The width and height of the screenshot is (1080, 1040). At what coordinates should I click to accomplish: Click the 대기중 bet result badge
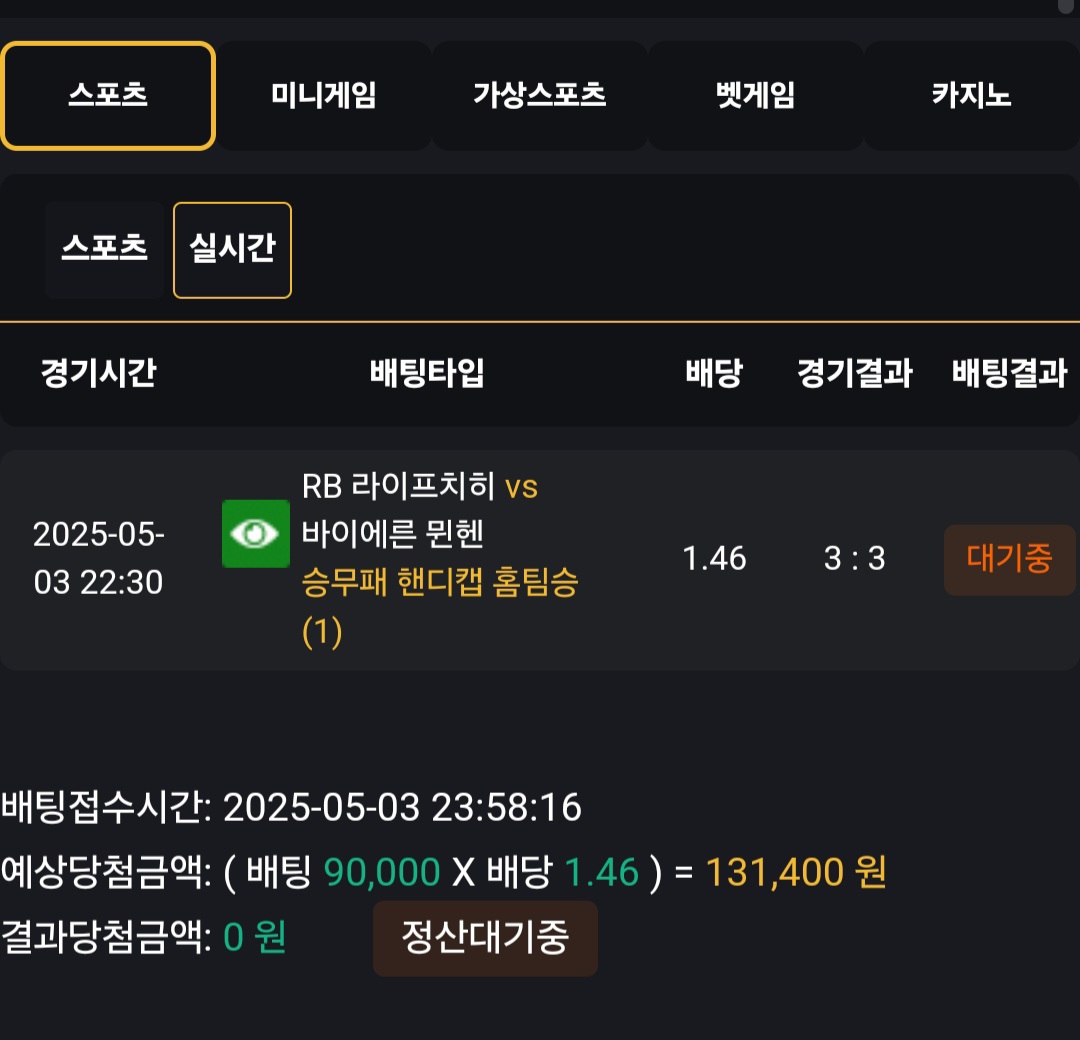tap(1009, 559)
